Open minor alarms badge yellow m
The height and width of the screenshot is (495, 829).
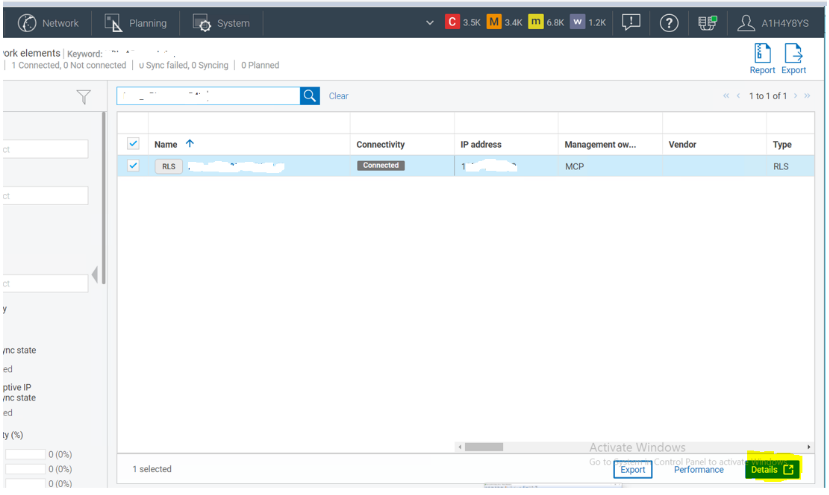tap(536, 22)
